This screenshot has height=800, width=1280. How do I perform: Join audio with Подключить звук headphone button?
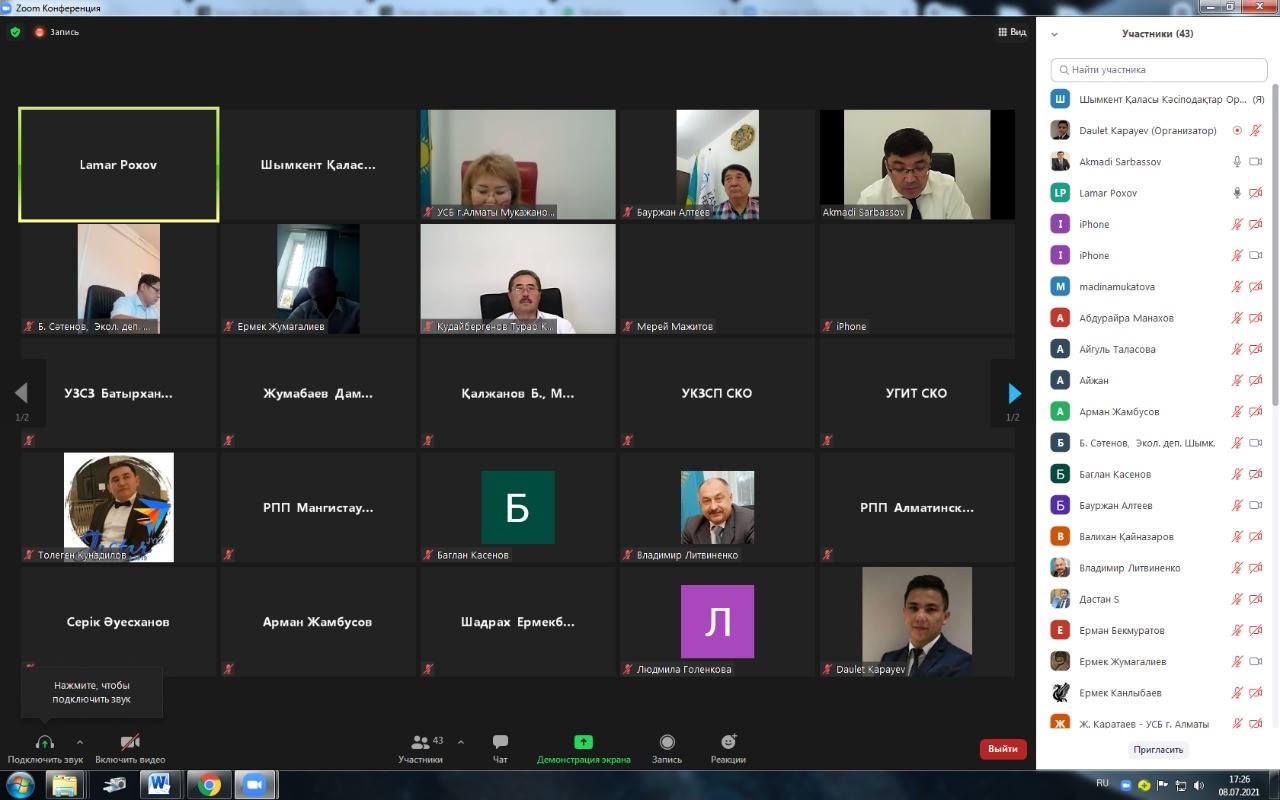tap(45, 742)
